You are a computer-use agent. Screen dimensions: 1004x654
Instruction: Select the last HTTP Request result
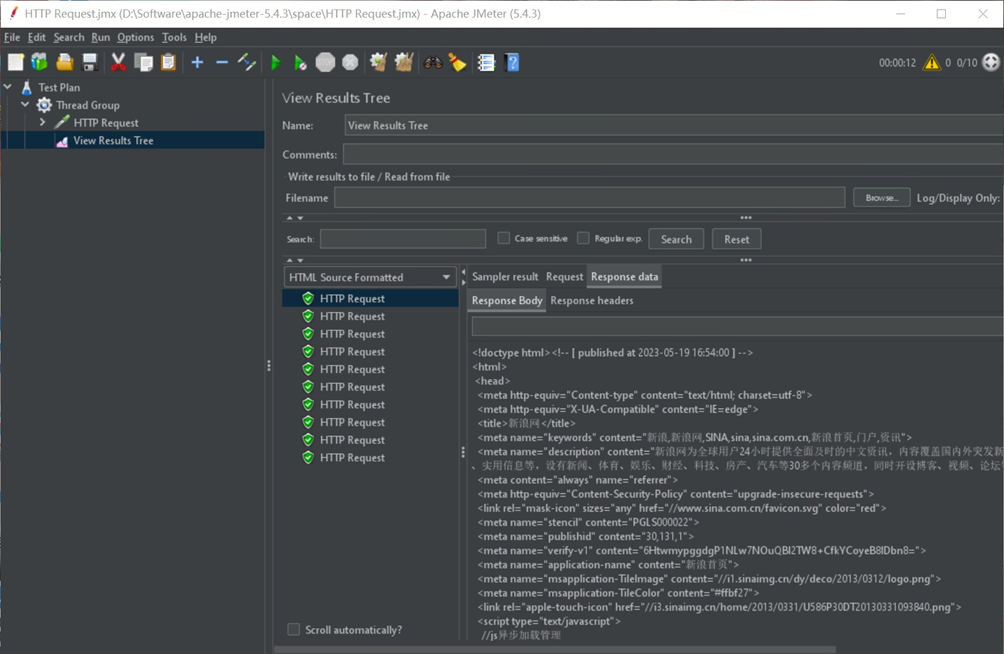tap(352, 457)
